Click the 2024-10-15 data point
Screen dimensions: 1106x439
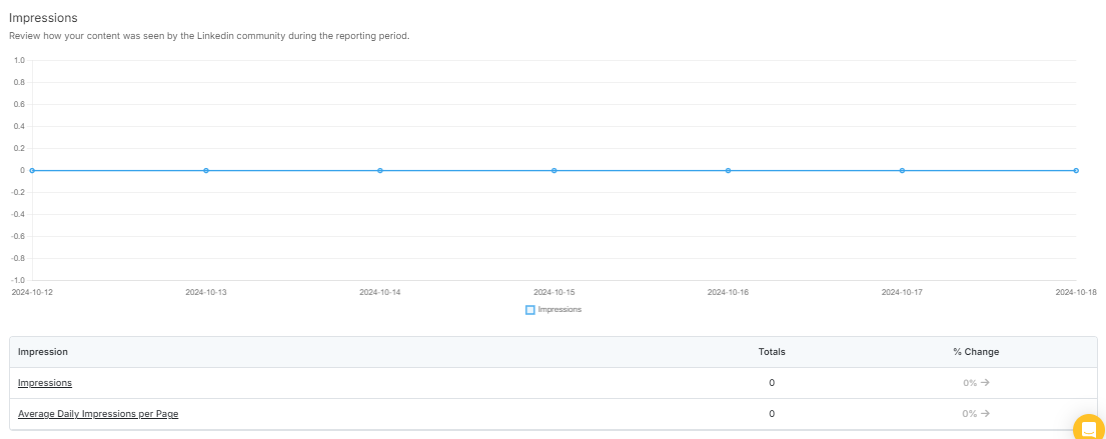(x=554, y=171)
